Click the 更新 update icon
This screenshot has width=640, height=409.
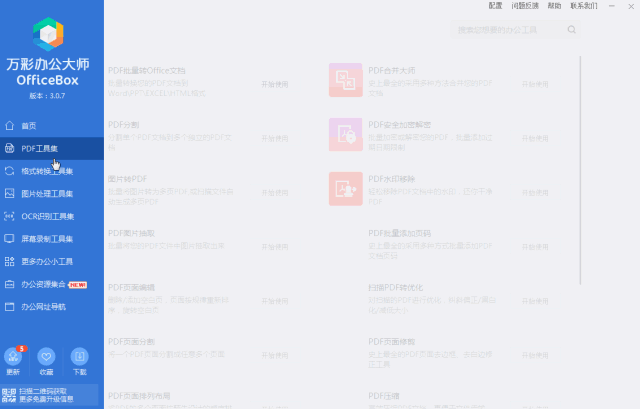coord(13,357)
